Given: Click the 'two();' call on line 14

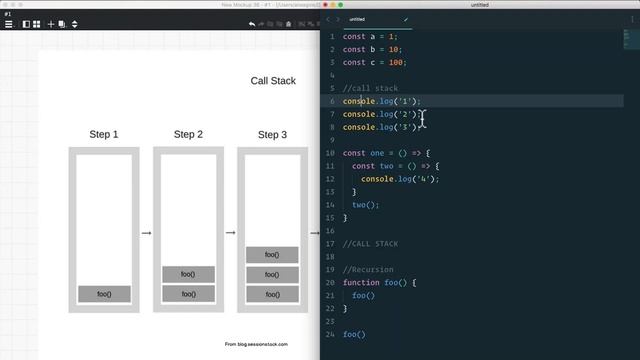Looking at the screenshot, I should click(366, 205).
